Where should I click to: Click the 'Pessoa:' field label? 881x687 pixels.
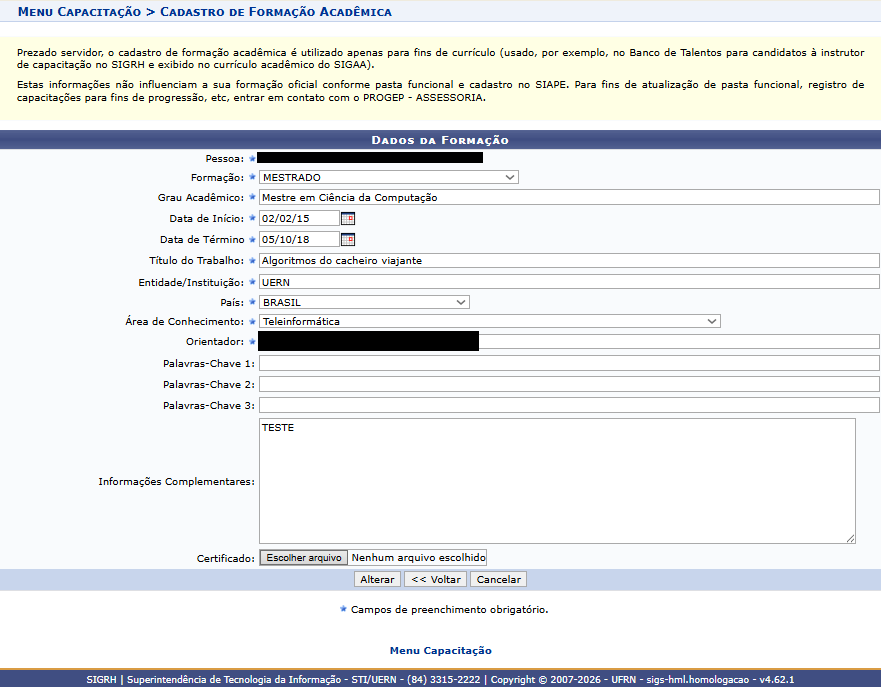click(225, 159)
